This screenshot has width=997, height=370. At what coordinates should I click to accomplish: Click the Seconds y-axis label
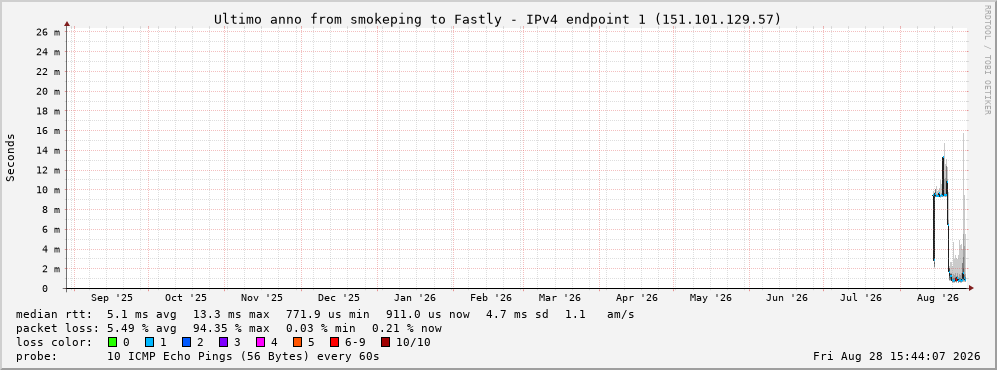10,158
